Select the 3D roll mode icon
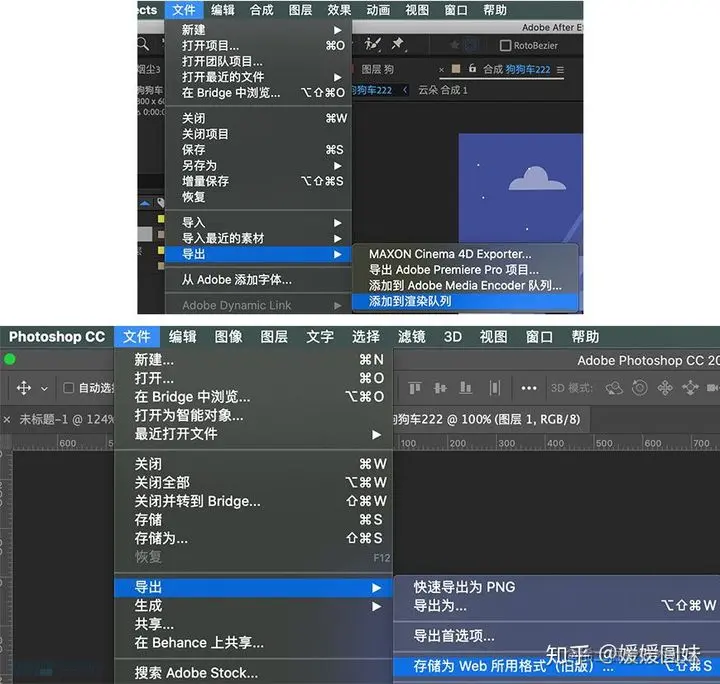 pyautogui.click(x=640, y=388)
